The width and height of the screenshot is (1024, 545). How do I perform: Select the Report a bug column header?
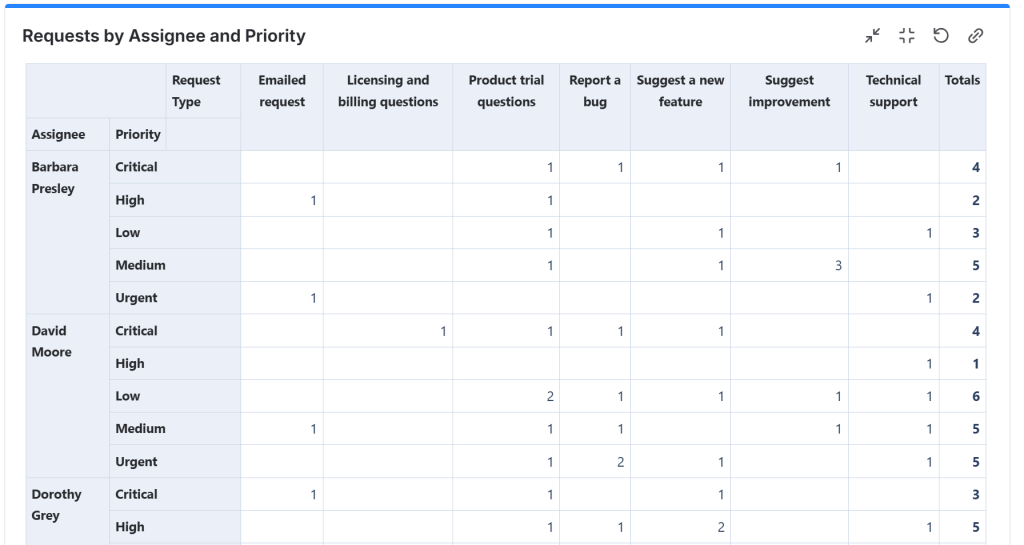pyautogui.click(x=595, y=91)
